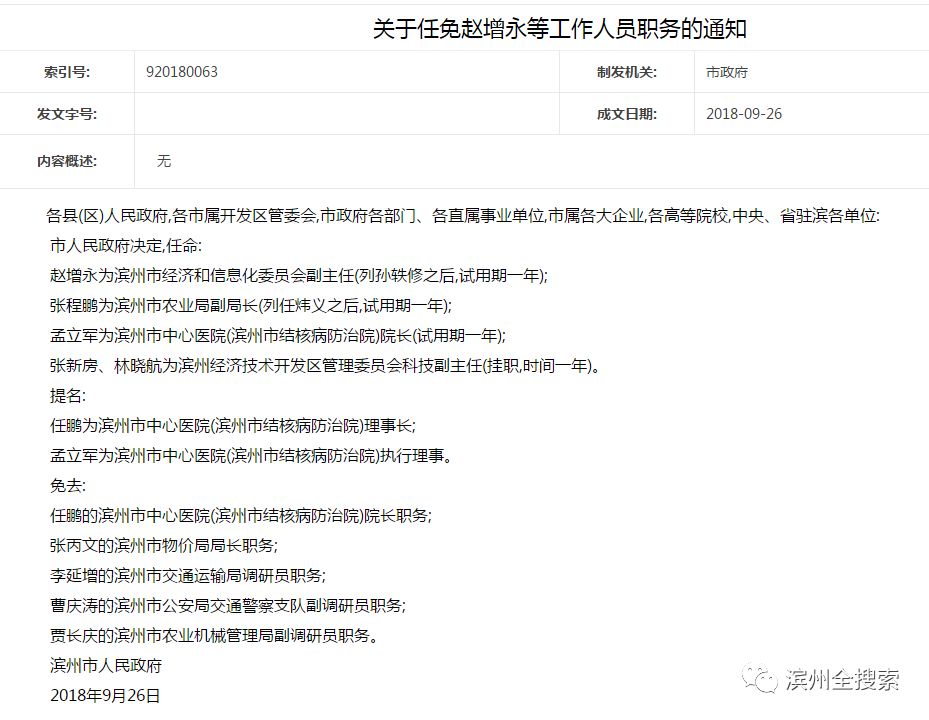Screen dimensions: 929x720
Task: Click the line about 张丙文 price bureau
Action: tap(164, 546)
